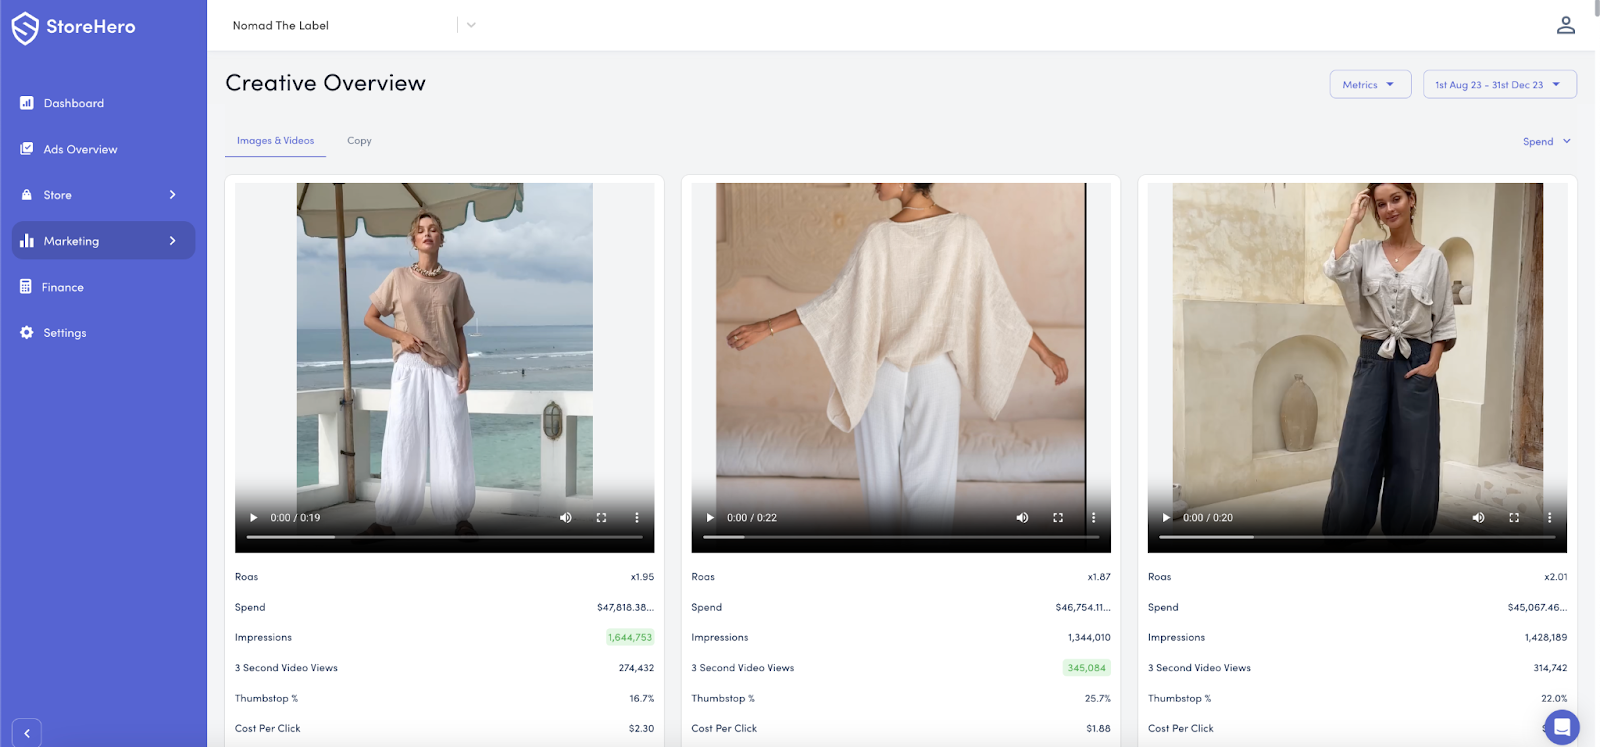This screenshot has height=747, width=1600.
Task: Switch to the Copy tab
Action: click(359, 141)
